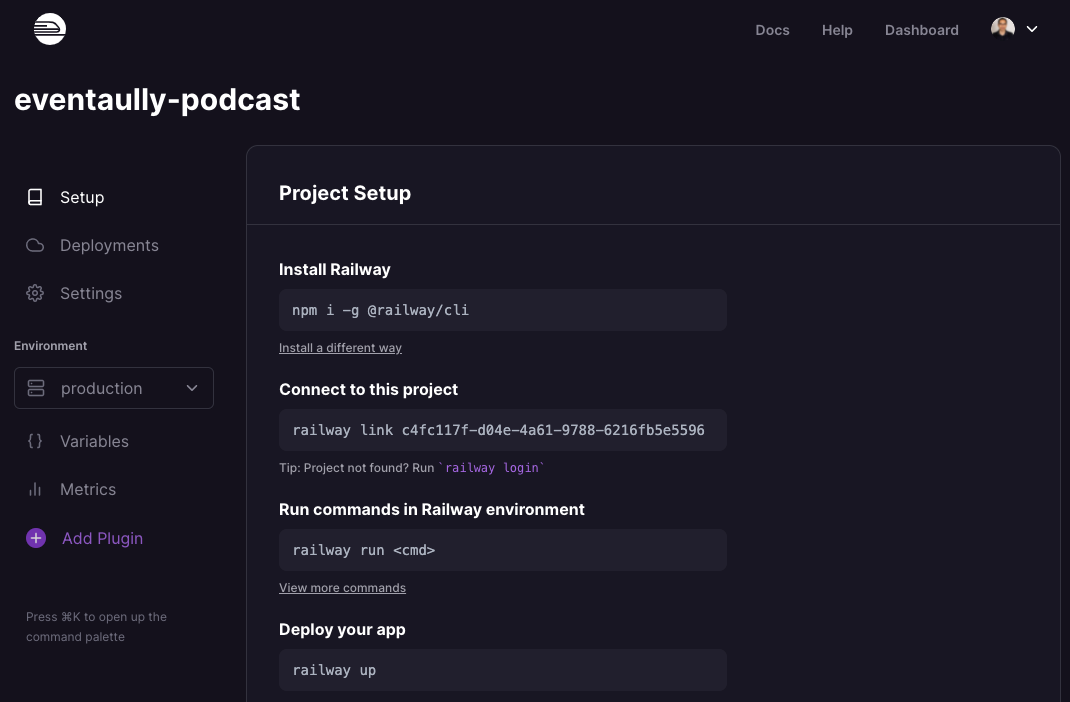This screenshot has width=1070, height=702.
Task: Click the Environment label in sidebar
Action: tap(50, 346)
